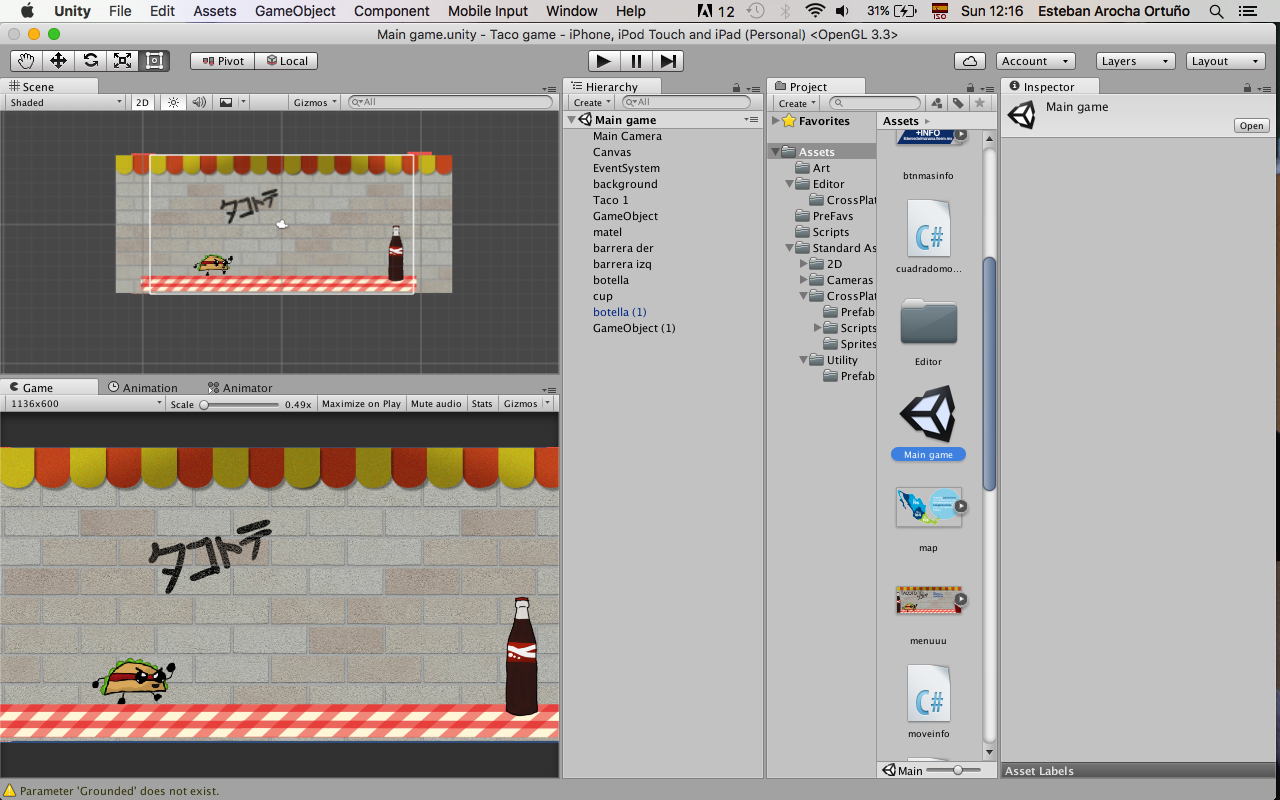1280x800 pixels.
Task: Select botella (1) in the Hierarchy
Action: [x=619, y=312]
